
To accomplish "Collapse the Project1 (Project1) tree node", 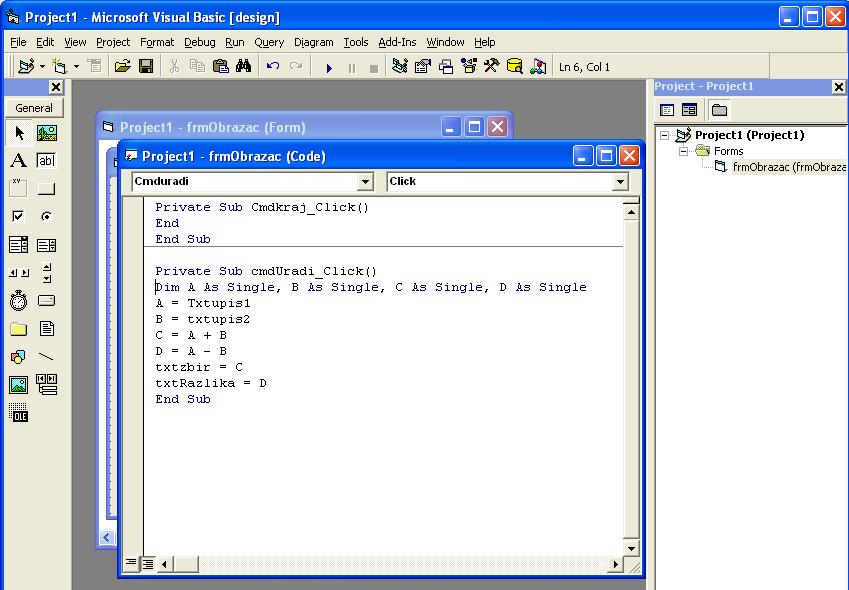I will [664, 135].
